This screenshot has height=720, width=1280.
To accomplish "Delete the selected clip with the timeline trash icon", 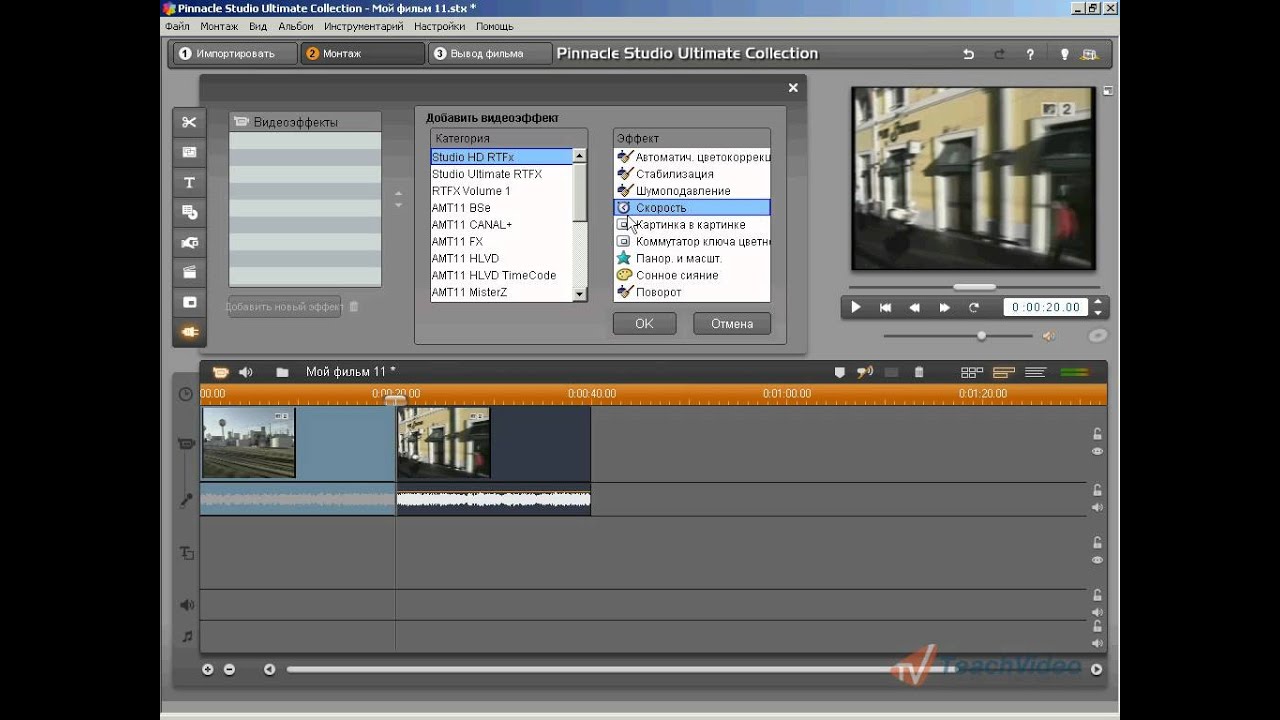I will [919, 372].
